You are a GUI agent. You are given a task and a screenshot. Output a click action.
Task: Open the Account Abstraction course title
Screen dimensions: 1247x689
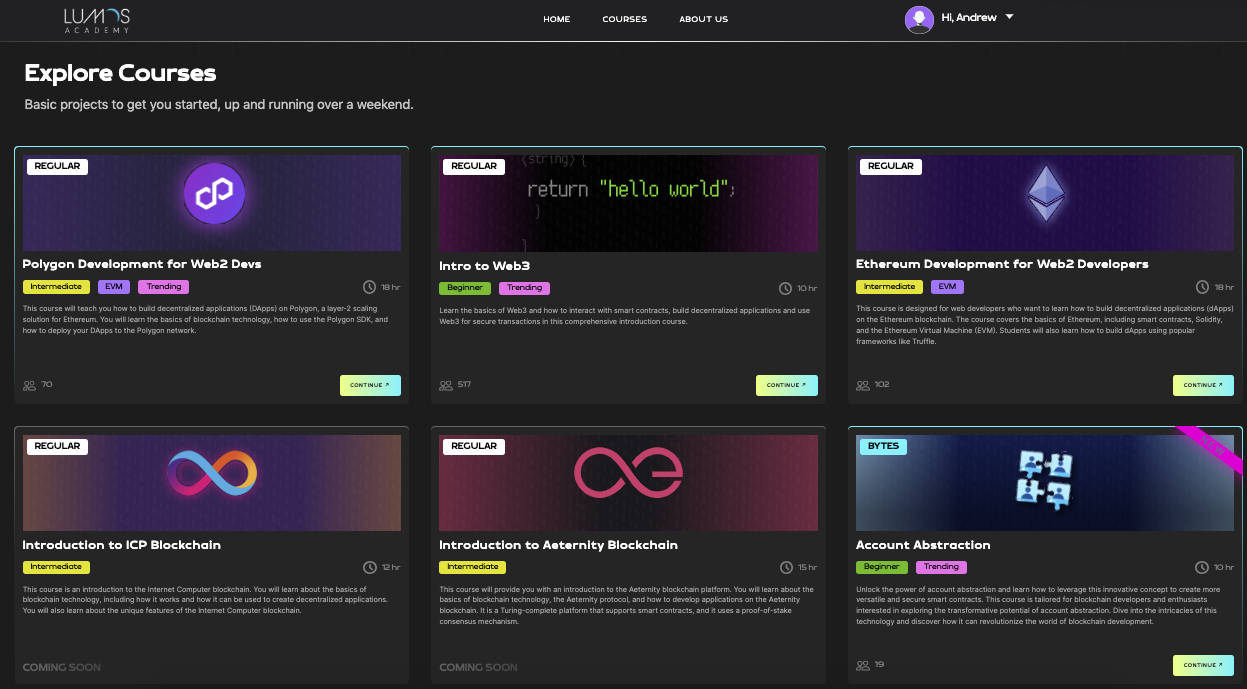923,545
